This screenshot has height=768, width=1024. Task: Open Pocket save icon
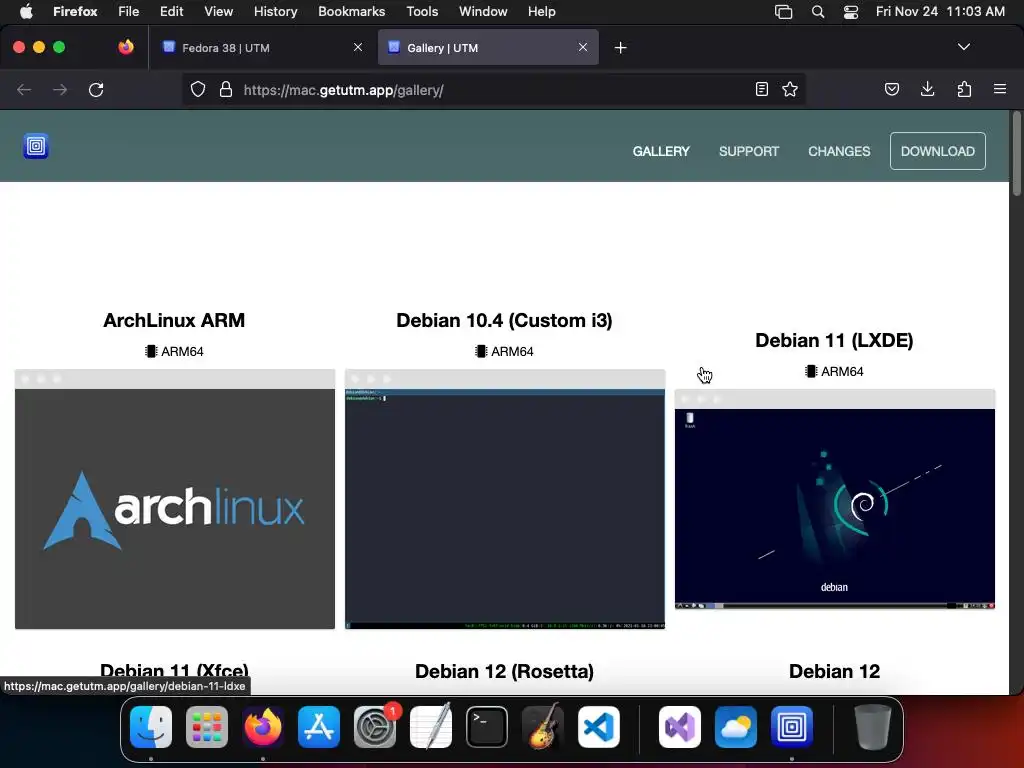pos(892,89)
